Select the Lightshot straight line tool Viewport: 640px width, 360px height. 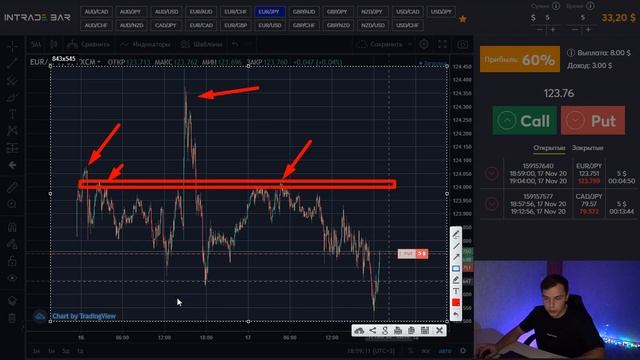[456, 246]
